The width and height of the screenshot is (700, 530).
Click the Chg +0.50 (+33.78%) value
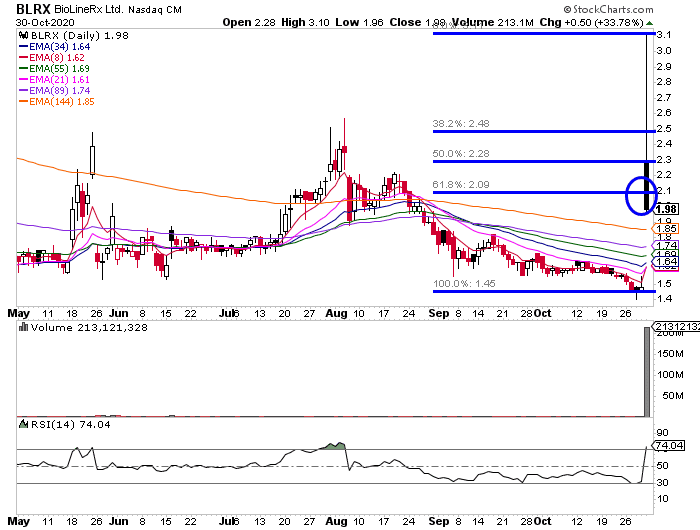(x=591, y=22)
